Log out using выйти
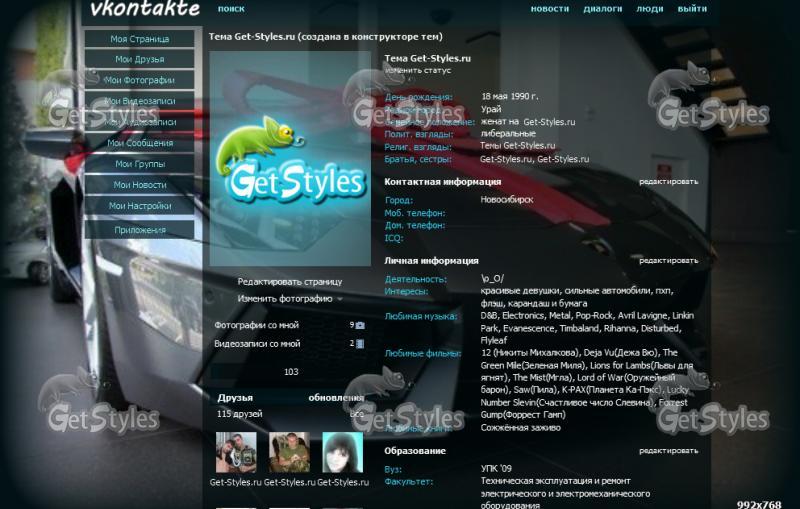The width and height of the screenshot is (800, 509). pyautogui.click(x=692, y=9)
